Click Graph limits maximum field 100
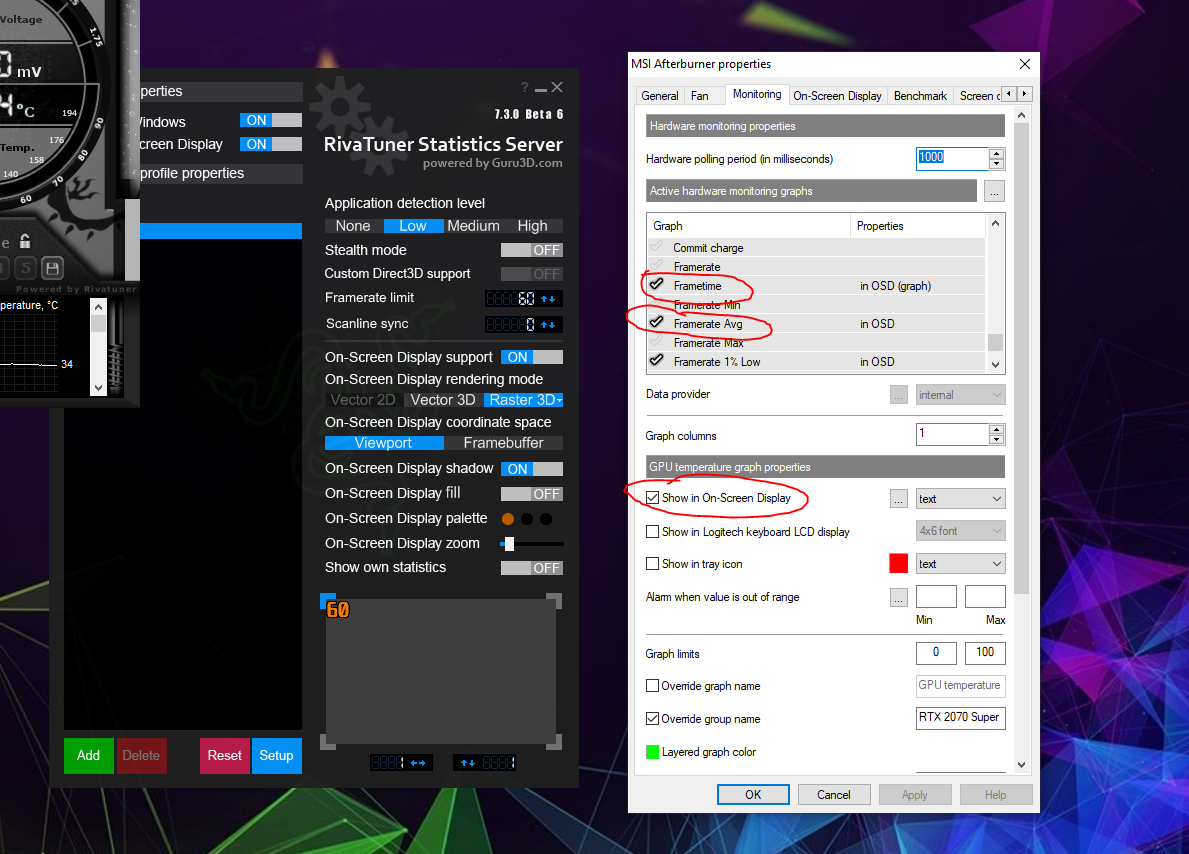The height and width of the screenshot is (854, 1189). point(985,653)
